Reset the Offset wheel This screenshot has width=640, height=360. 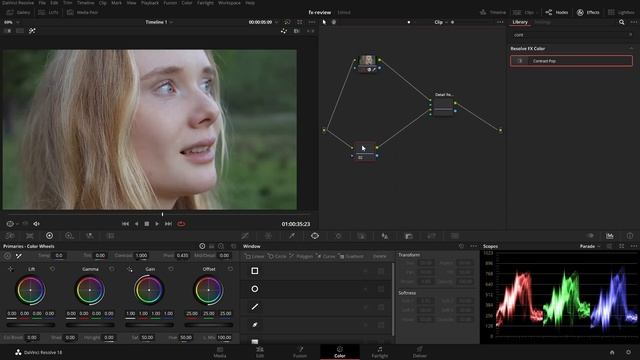coord(230,269)
